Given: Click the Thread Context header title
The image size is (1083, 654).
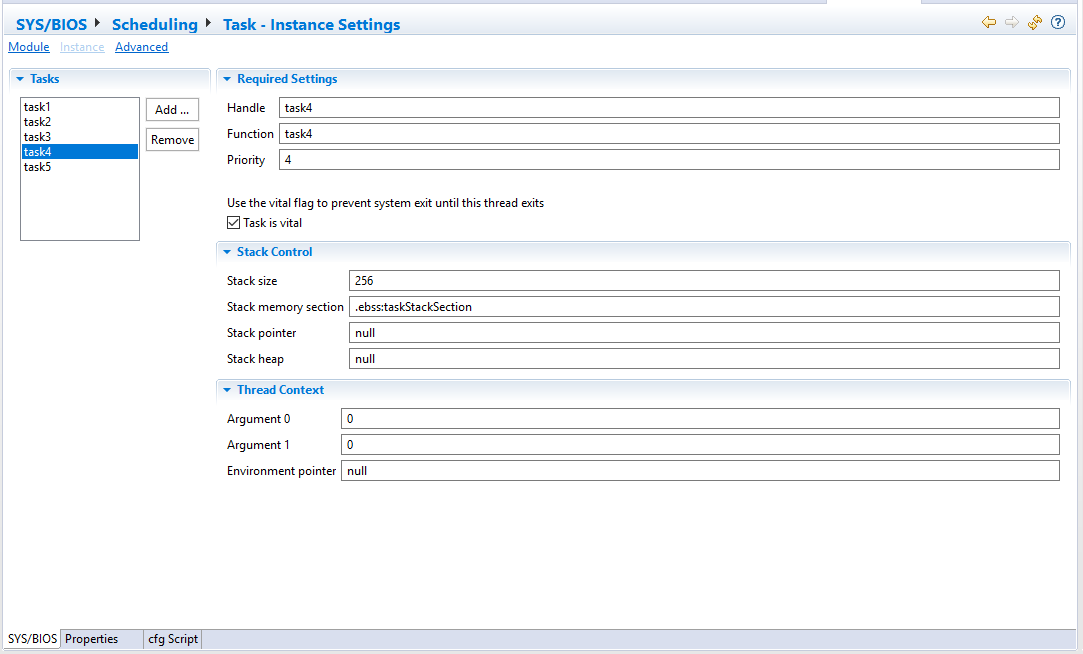Looking at the screenshot, I should (280, 390).
